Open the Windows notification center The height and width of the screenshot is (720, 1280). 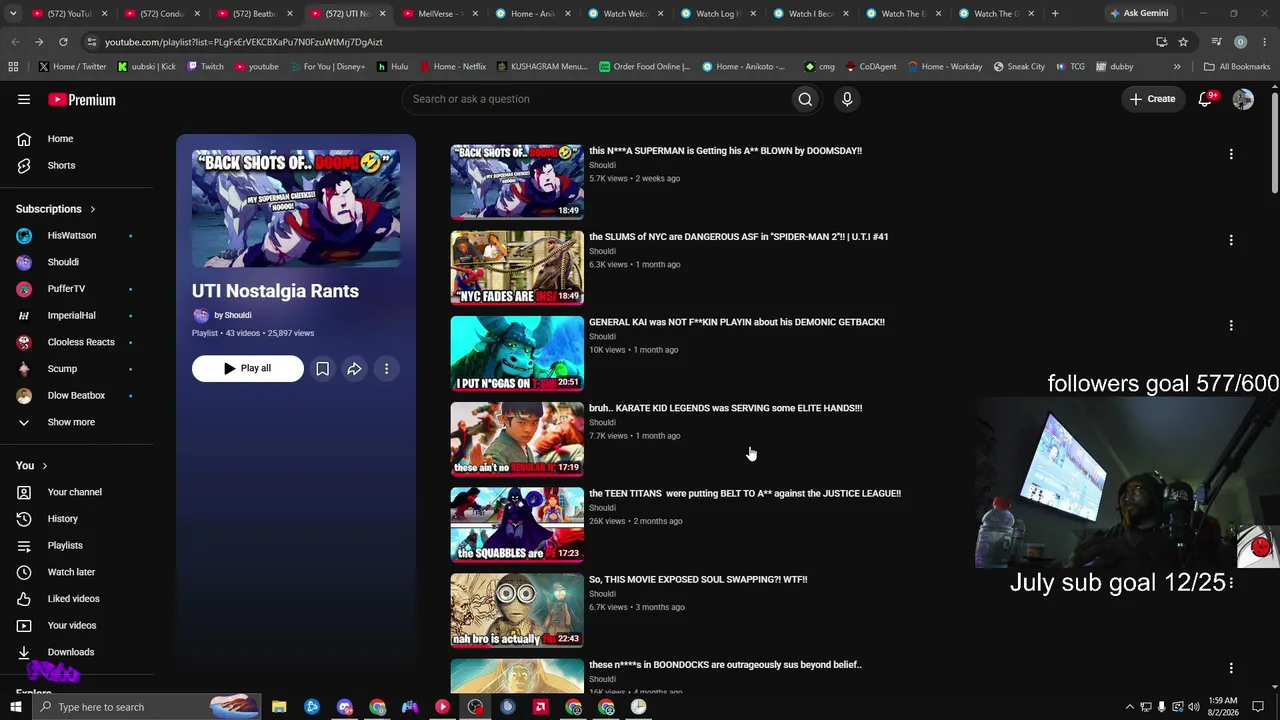point(1258,707)
